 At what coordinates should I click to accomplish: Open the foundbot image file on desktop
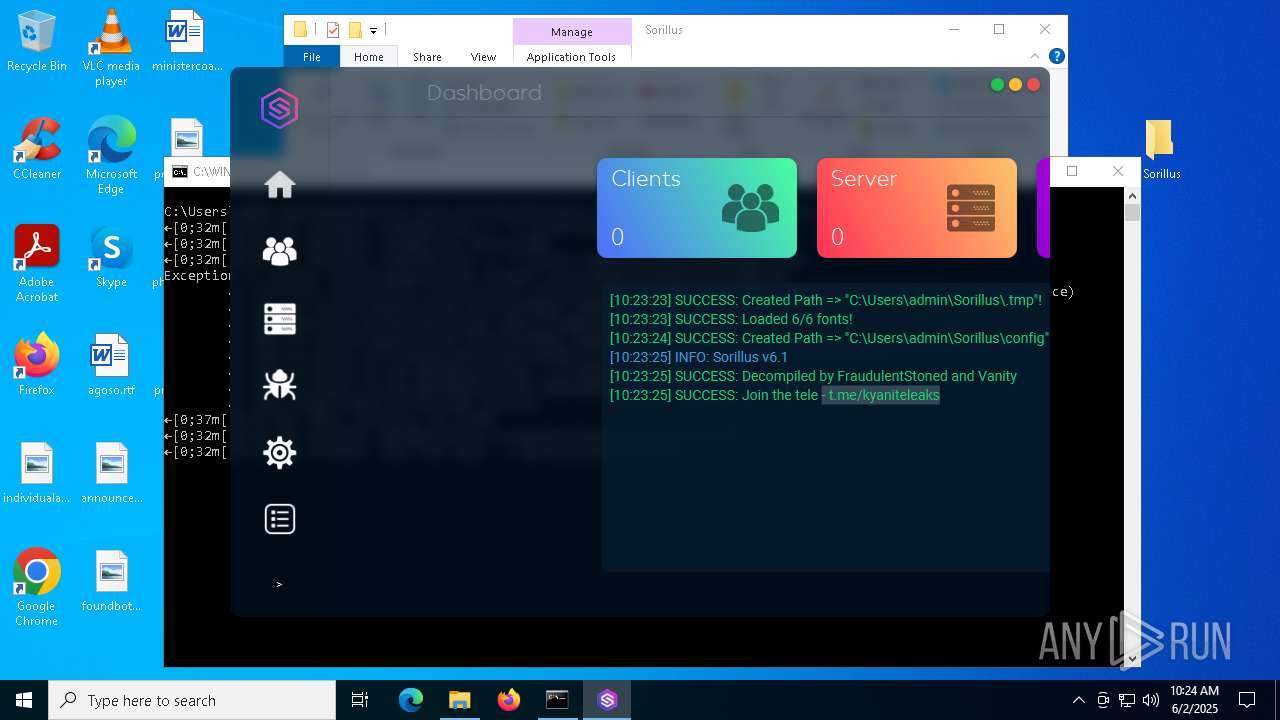click(111, 581)
